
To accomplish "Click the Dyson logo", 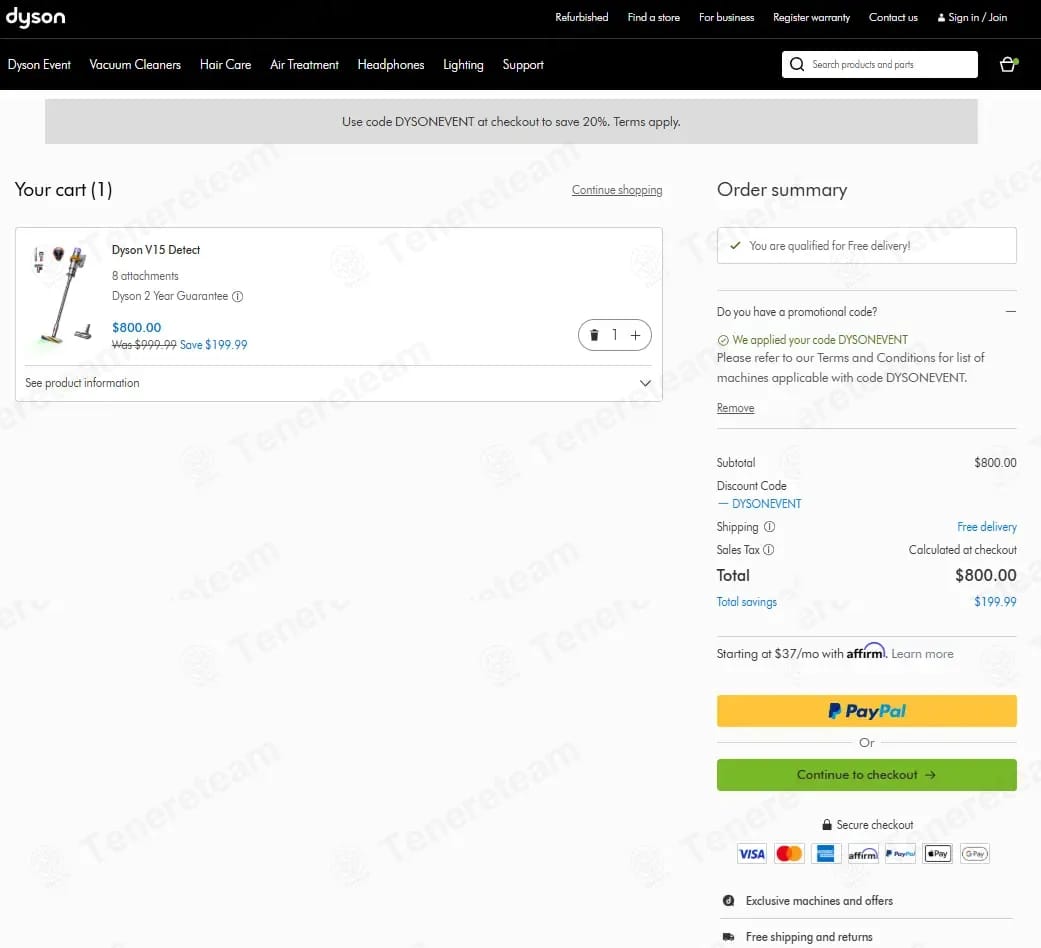I will (x=35, y=17).
